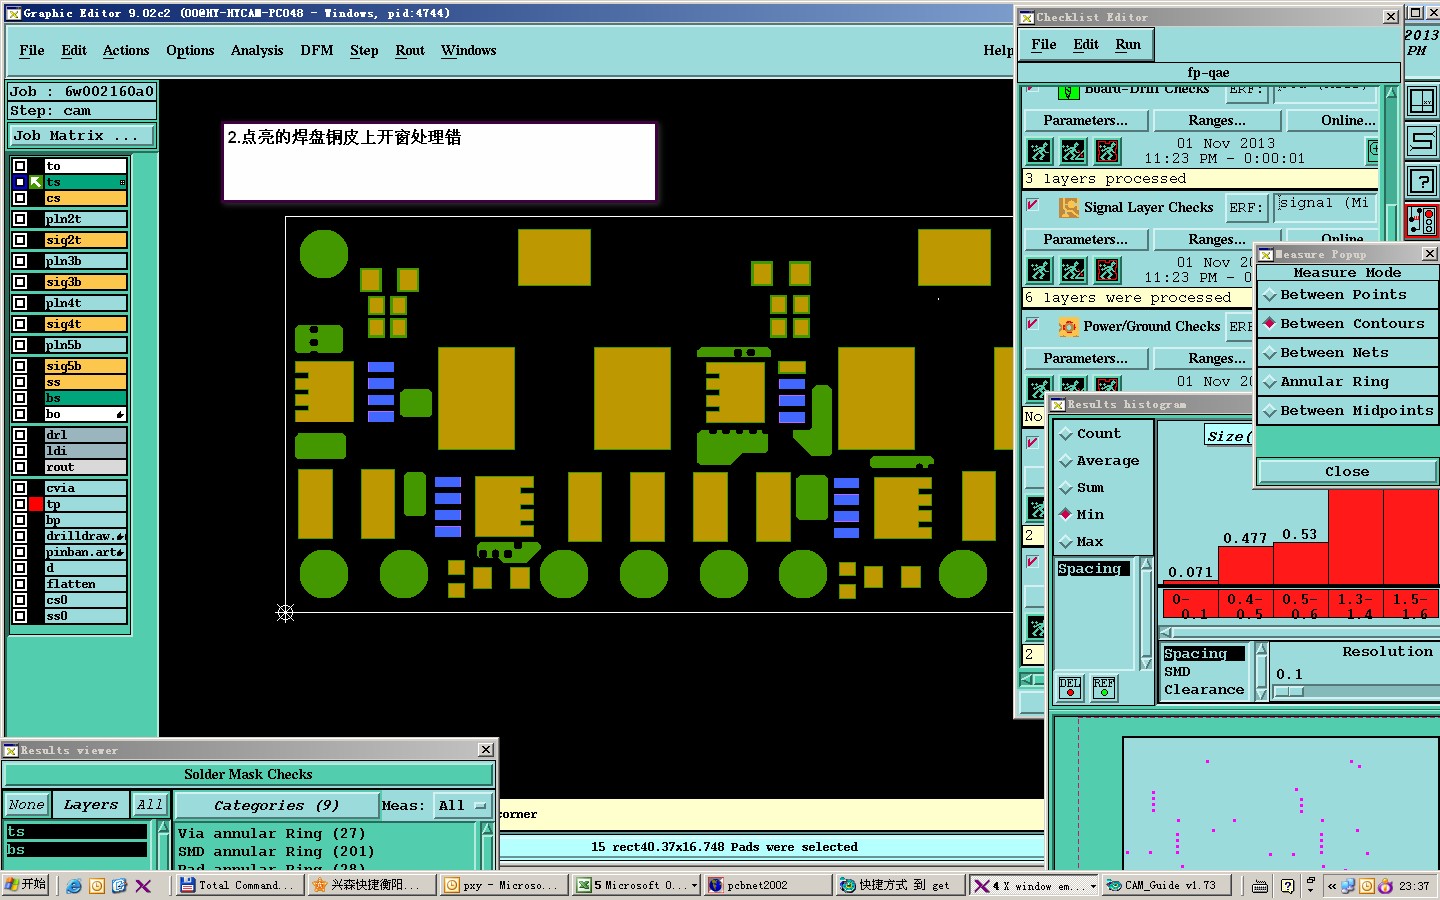1440x900 pixels.
Task: Click the red tp layer color swatch
Action: click(x=36, y=504)
